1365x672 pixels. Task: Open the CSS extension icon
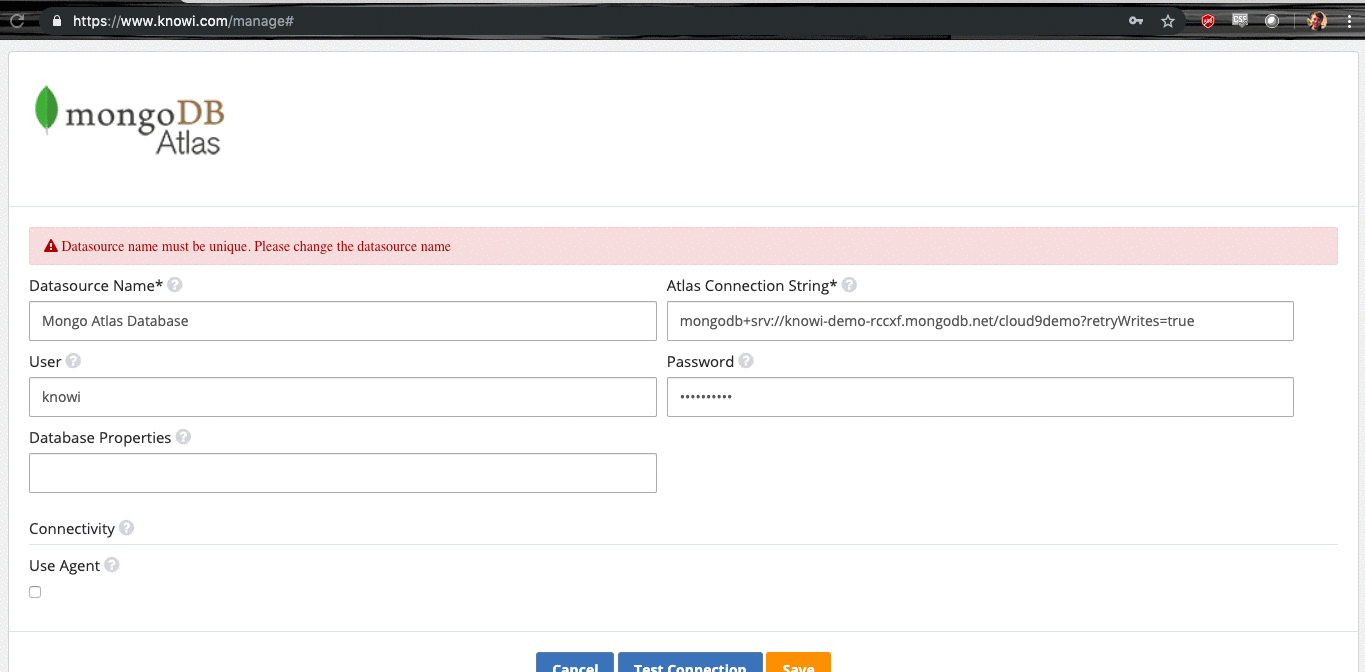coord(1240,20)
